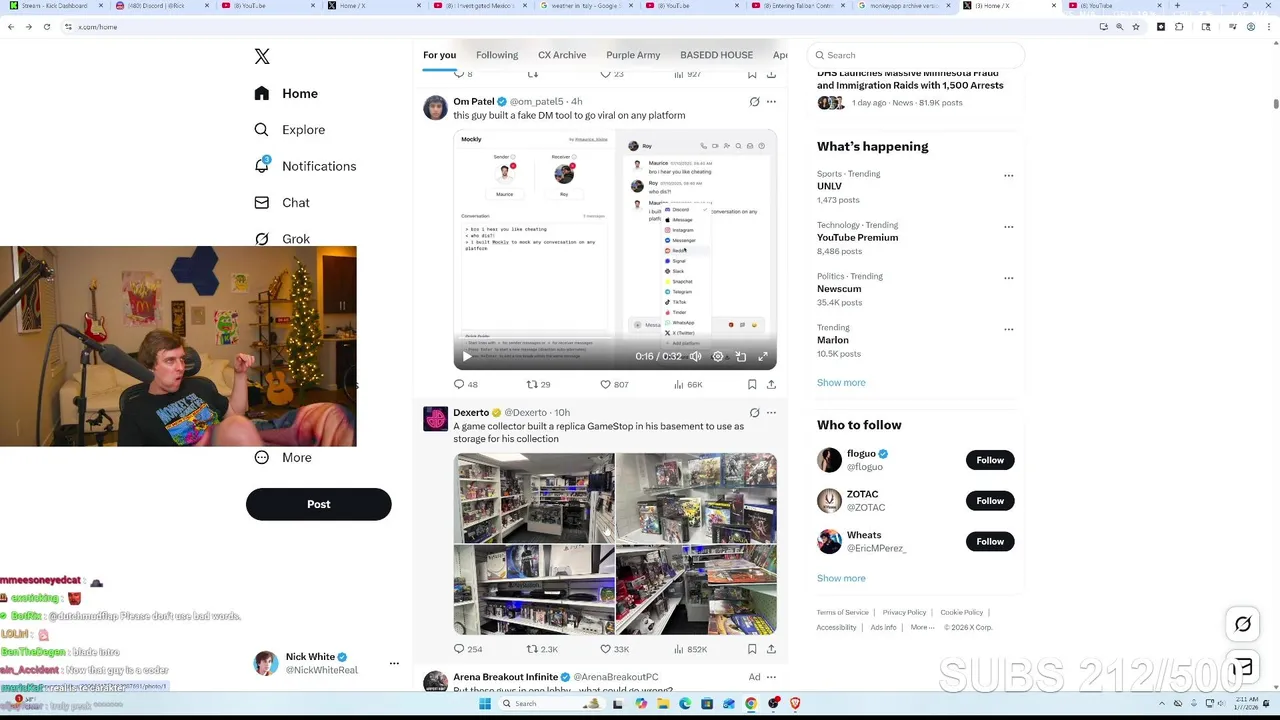Share the Dexerto post
This screenshot has width=1280, height=720.
click(771, 649)
